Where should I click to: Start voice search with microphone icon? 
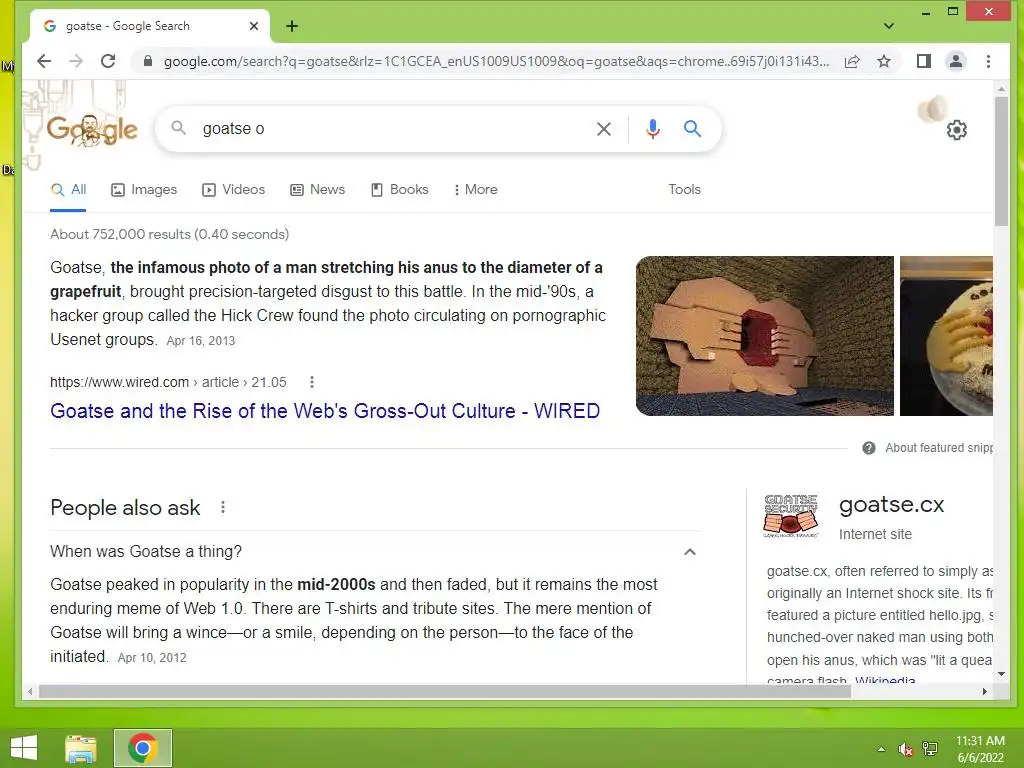pos(652,129)
